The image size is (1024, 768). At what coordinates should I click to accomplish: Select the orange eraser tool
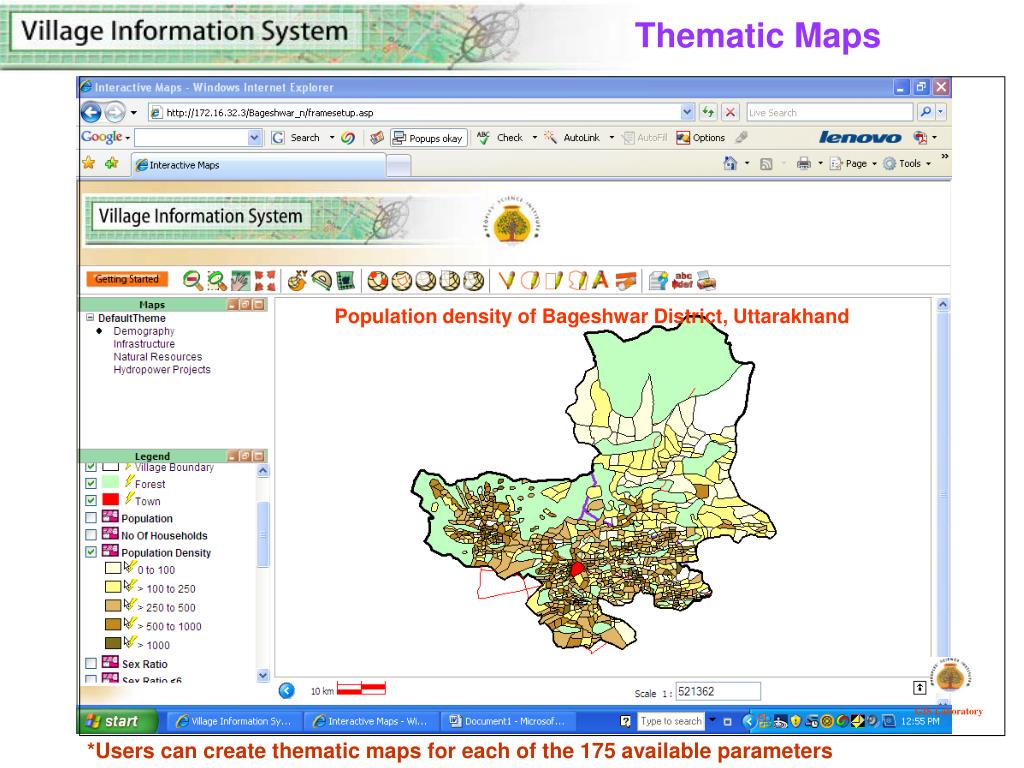625,281
